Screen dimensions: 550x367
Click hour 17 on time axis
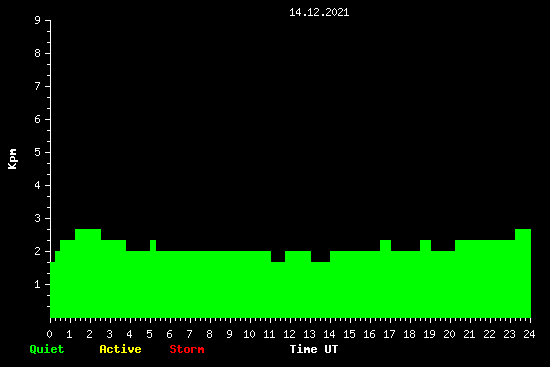point(389,334)
